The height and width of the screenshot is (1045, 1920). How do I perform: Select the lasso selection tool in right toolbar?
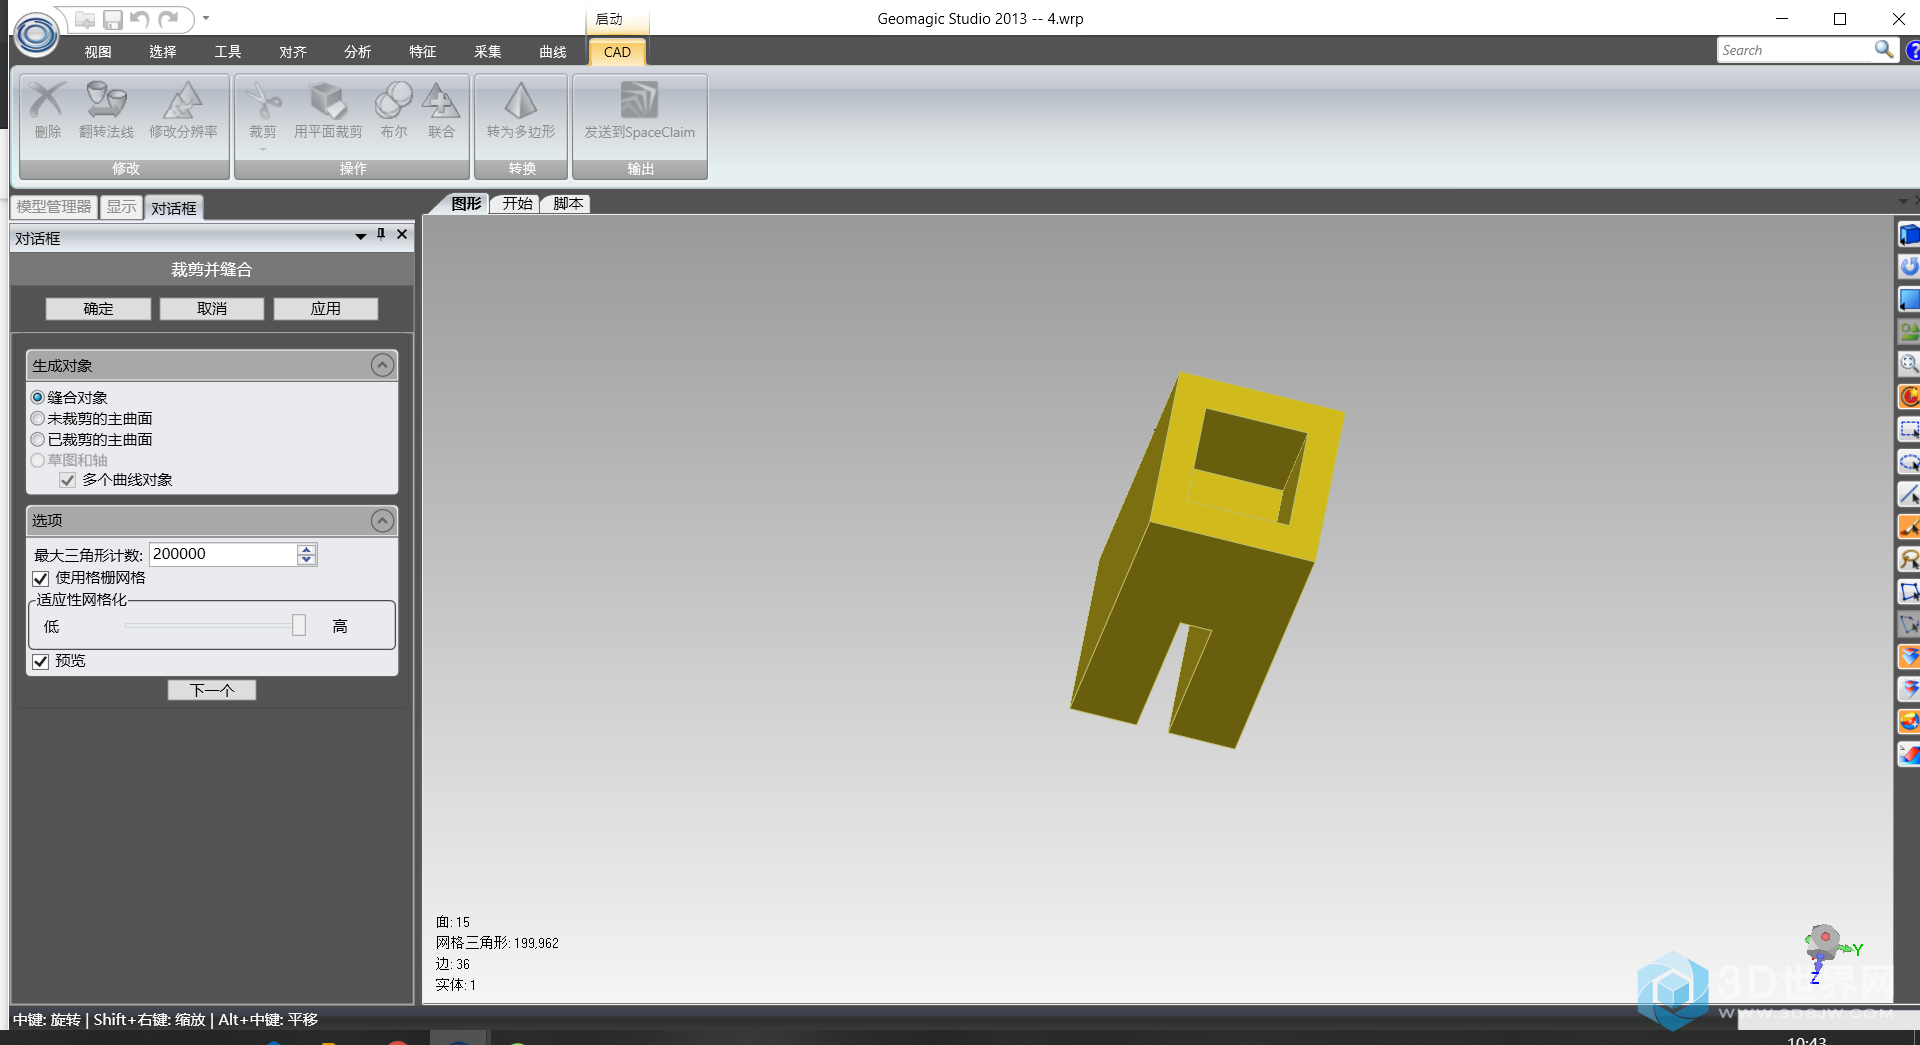point(1909,559)
